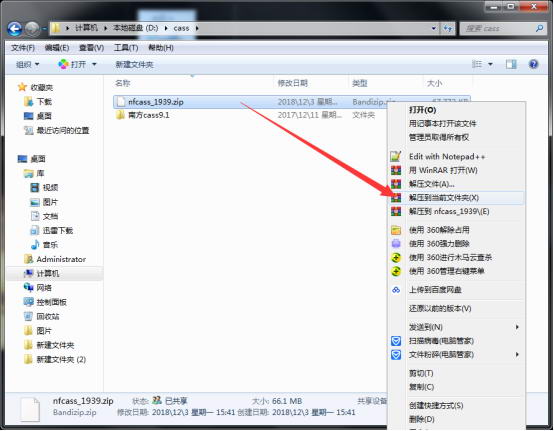Click the nfcass_1939.zip file icon
Image resolution: width=554 pixels, height=431 pixels.
point(121,102)
